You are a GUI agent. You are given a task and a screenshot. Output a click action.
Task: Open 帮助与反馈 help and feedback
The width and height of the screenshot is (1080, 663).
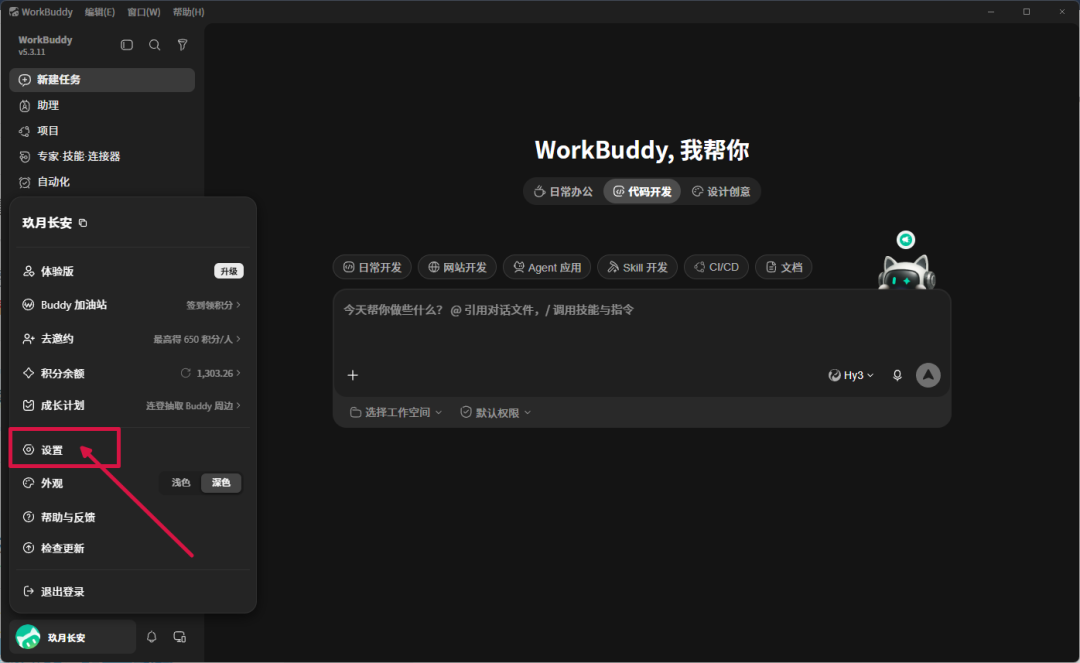pos(132,517)
